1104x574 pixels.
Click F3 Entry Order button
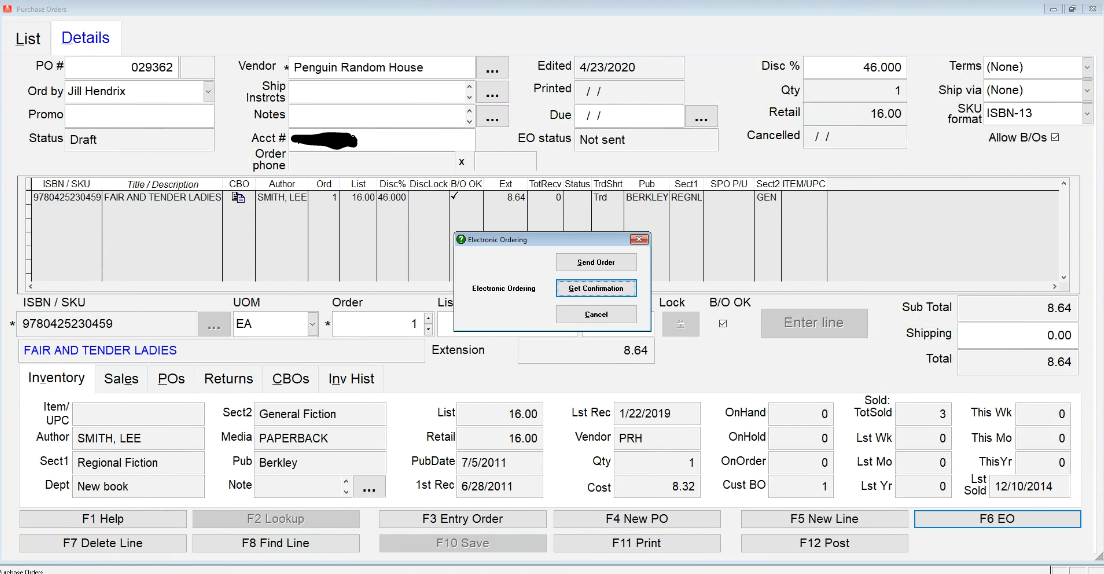[x=463, y=519]
